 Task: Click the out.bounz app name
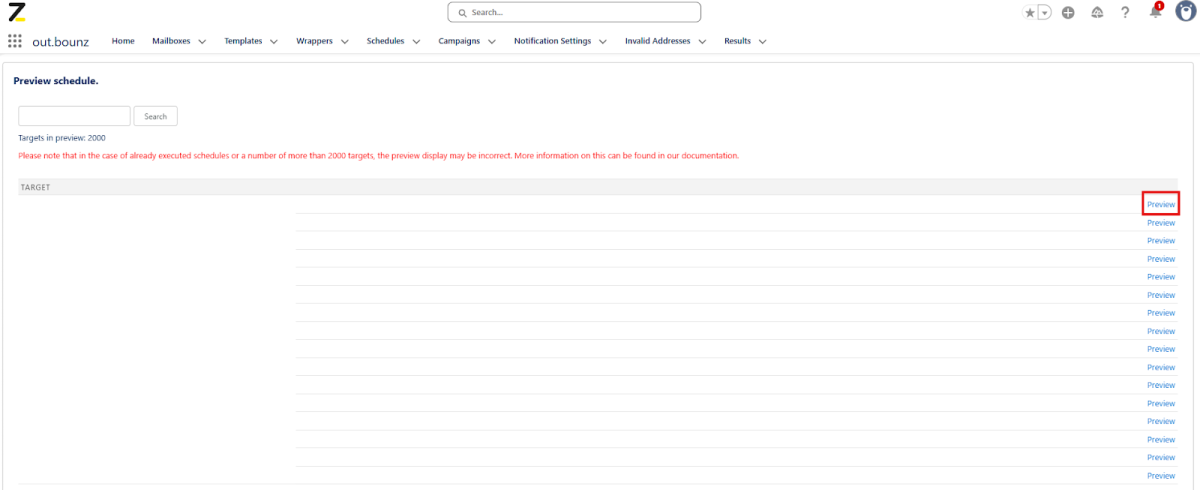pyautogui.click(x=61, y=42)
